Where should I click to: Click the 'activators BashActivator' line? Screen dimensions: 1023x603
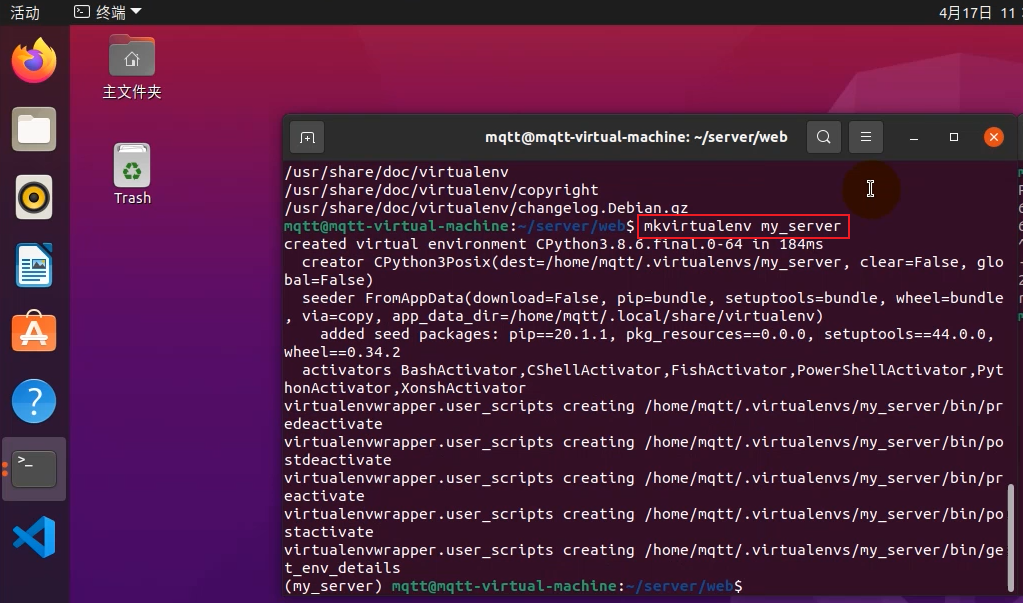652,370
